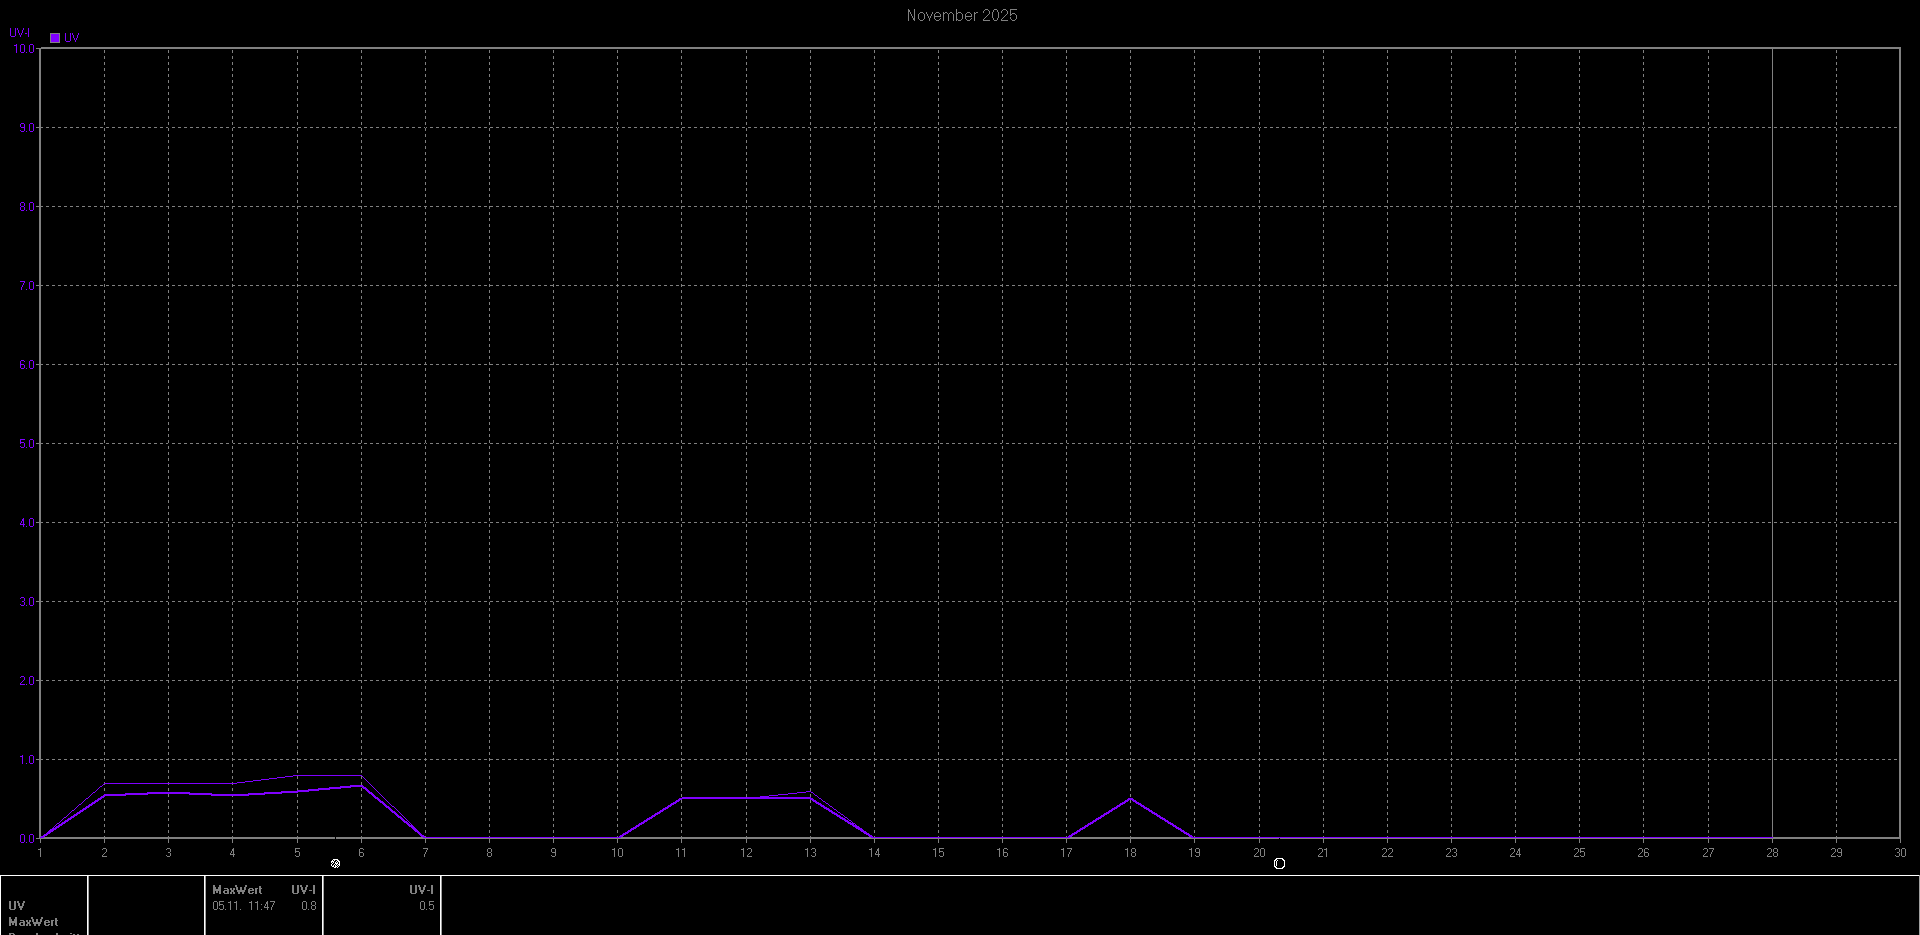The width and height of the screenshot is (1920, 935).
Task: Click the 0.8 maximum UV-I value
Action: pos(309,906)
